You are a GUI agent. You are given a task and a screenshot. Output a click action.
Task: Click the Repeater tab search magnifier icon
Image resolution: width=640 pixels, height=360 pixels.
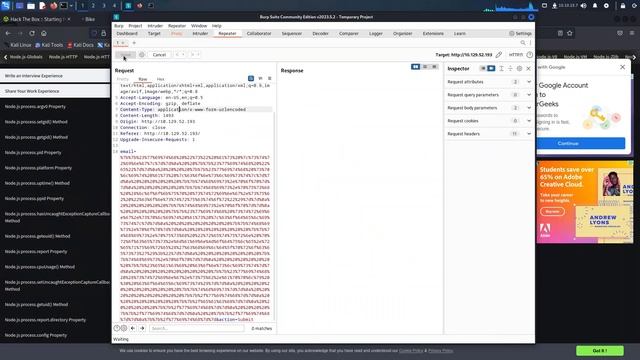coord(523,42)
